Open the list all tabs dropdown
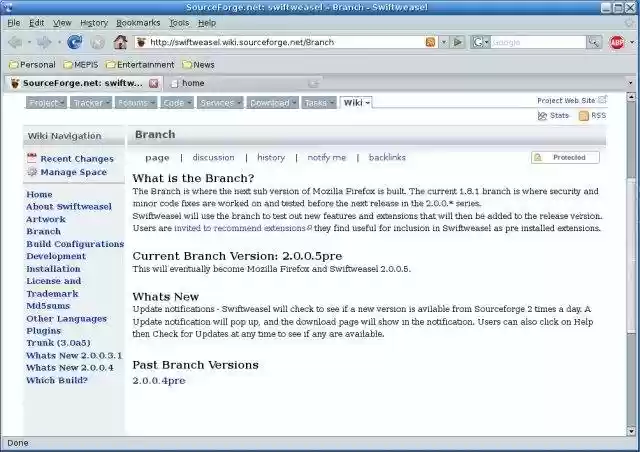The image size is (640, 452). click(631, 83)
